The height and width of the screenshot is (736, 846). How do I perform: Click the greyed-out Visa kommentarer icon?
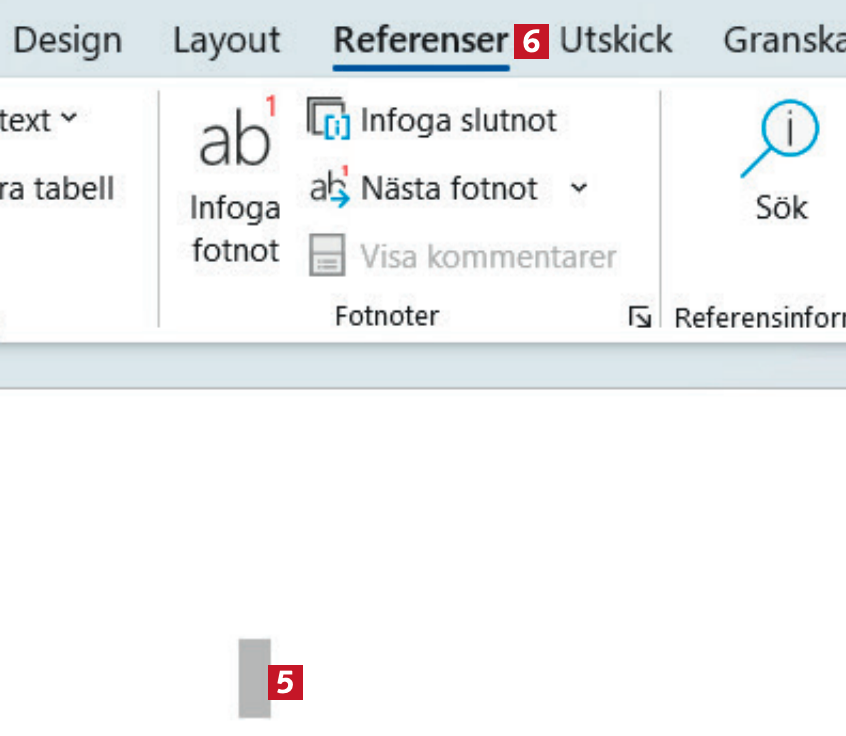coord(327,255)
